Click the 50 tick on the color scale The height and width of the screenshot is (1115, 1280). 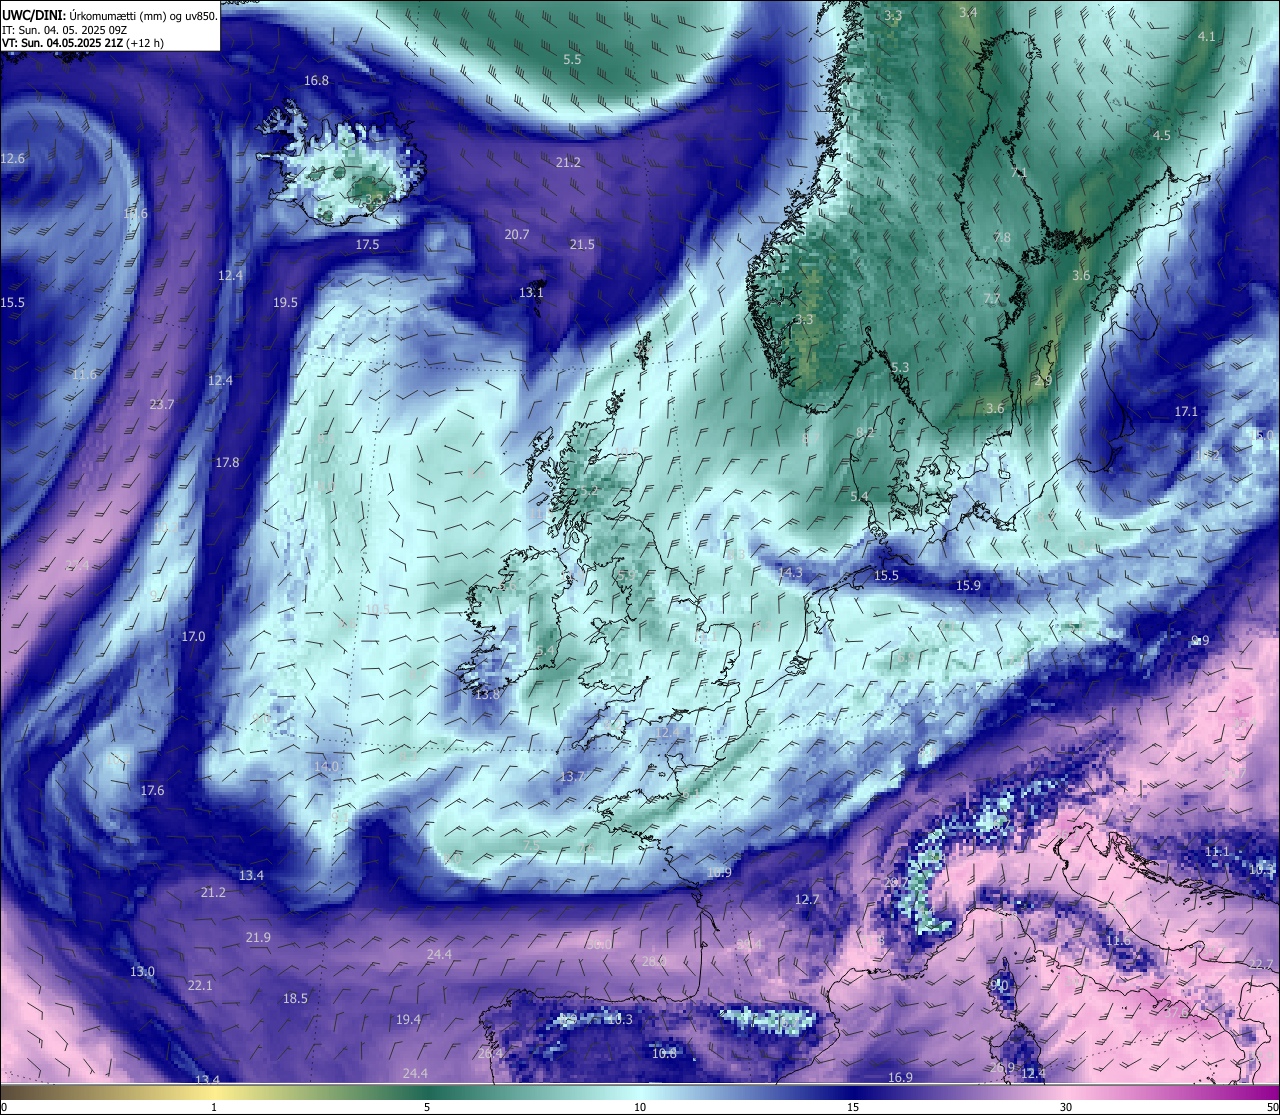click(x=1272, y=1107)
